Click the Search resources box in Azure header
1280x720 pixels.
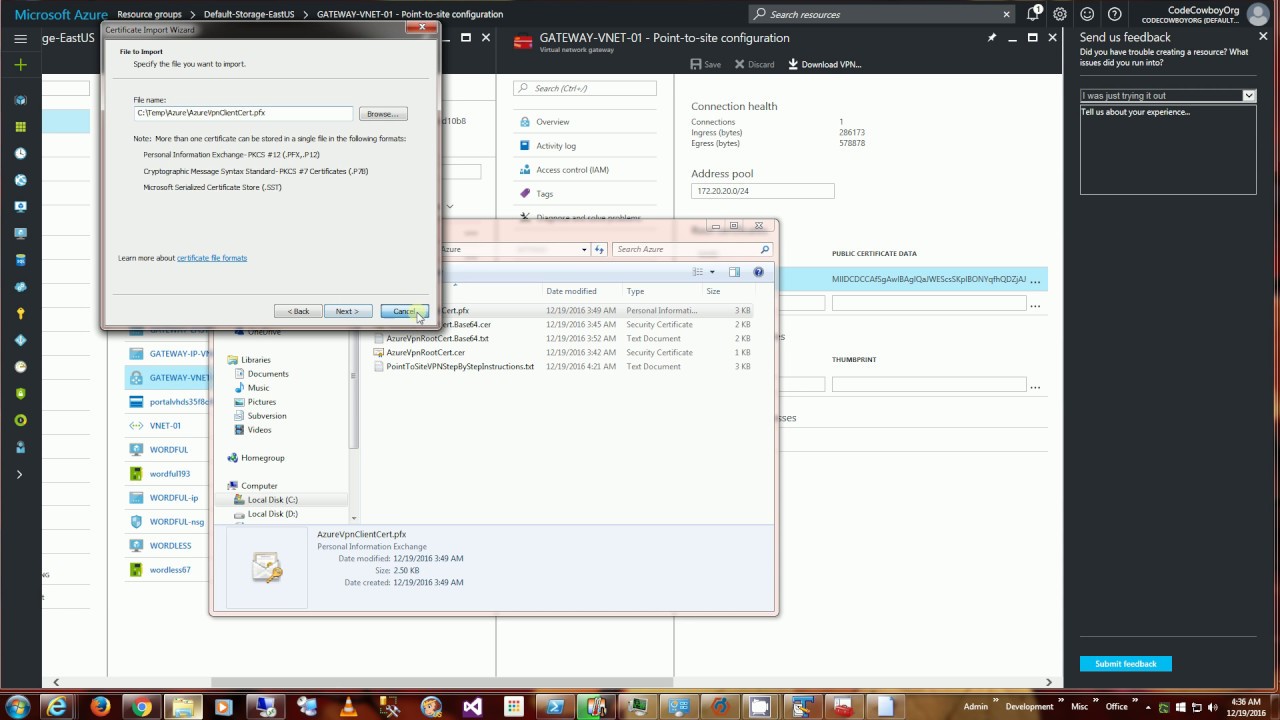(883, 14)
